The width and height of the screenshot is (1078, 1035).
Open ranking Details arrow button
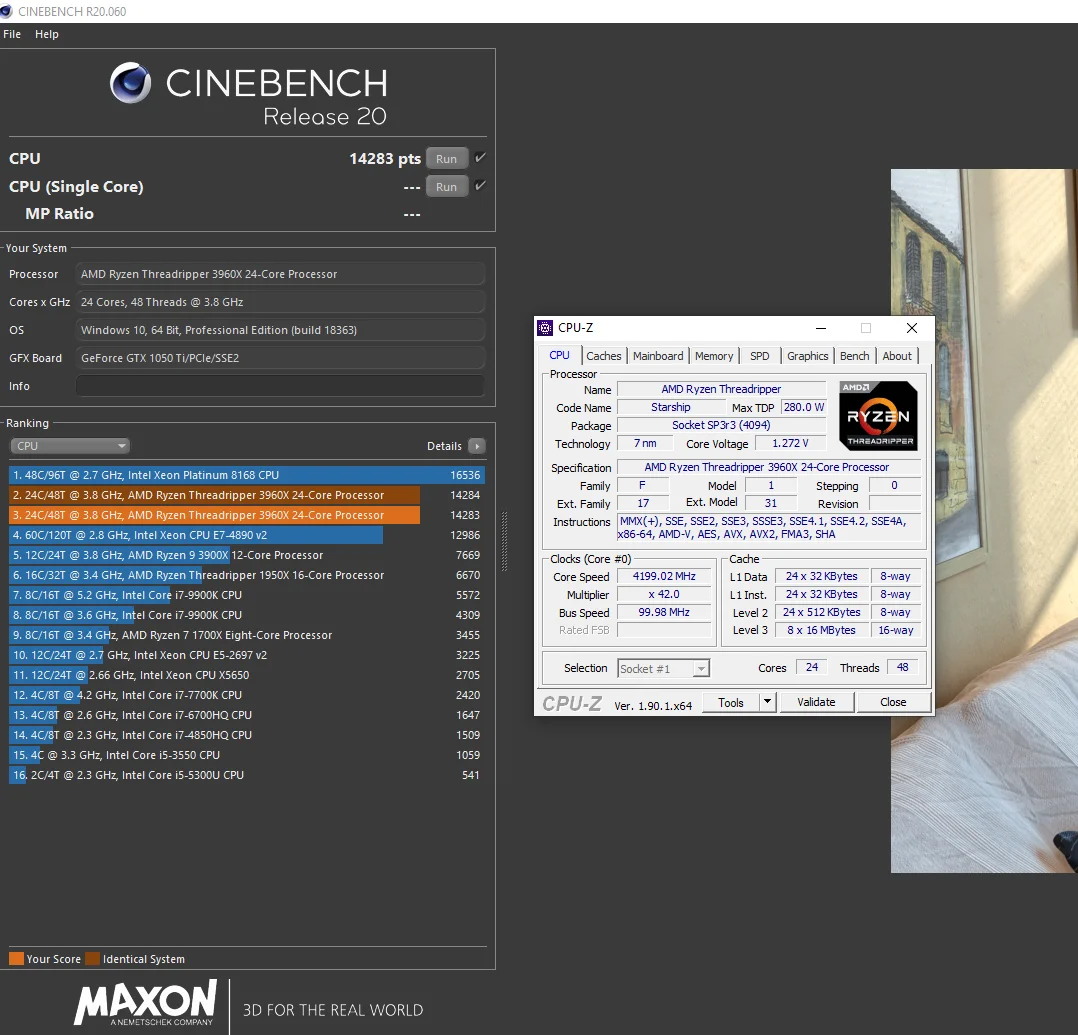point(476,446)
